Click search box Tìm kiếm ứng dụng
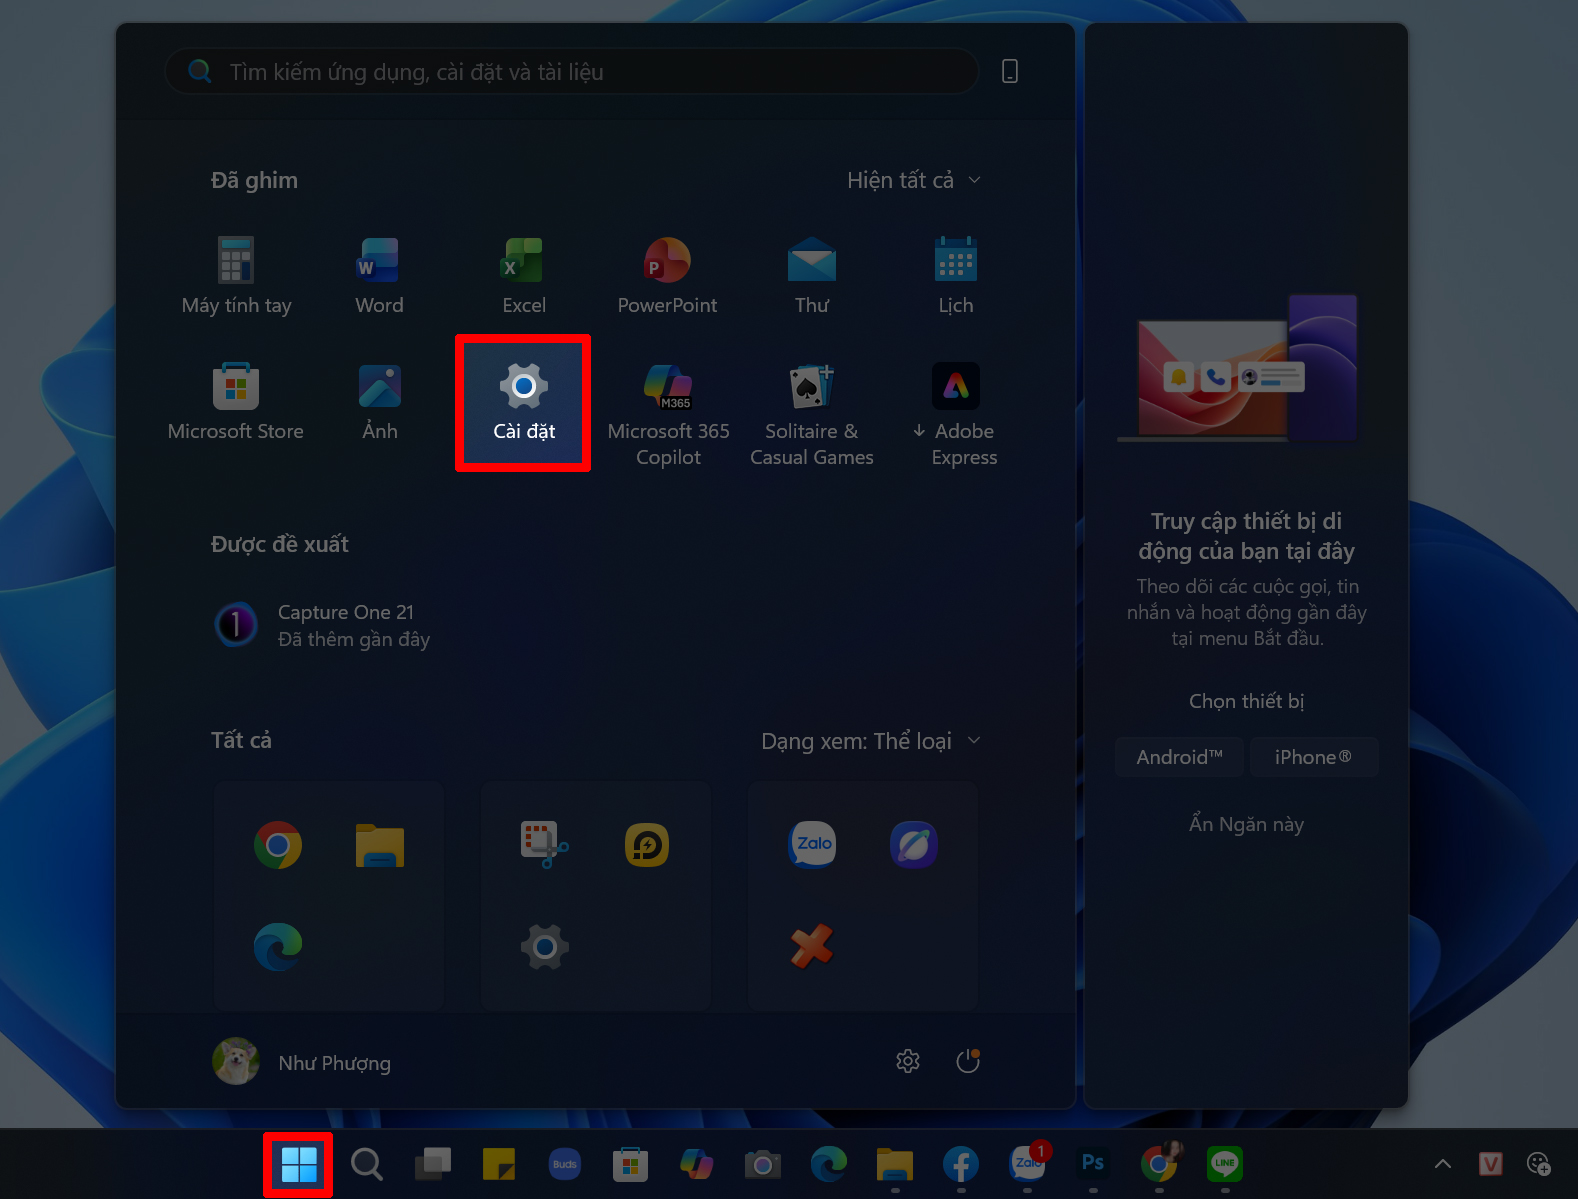Screen dimensions: 1578x1199 (572, 71)
